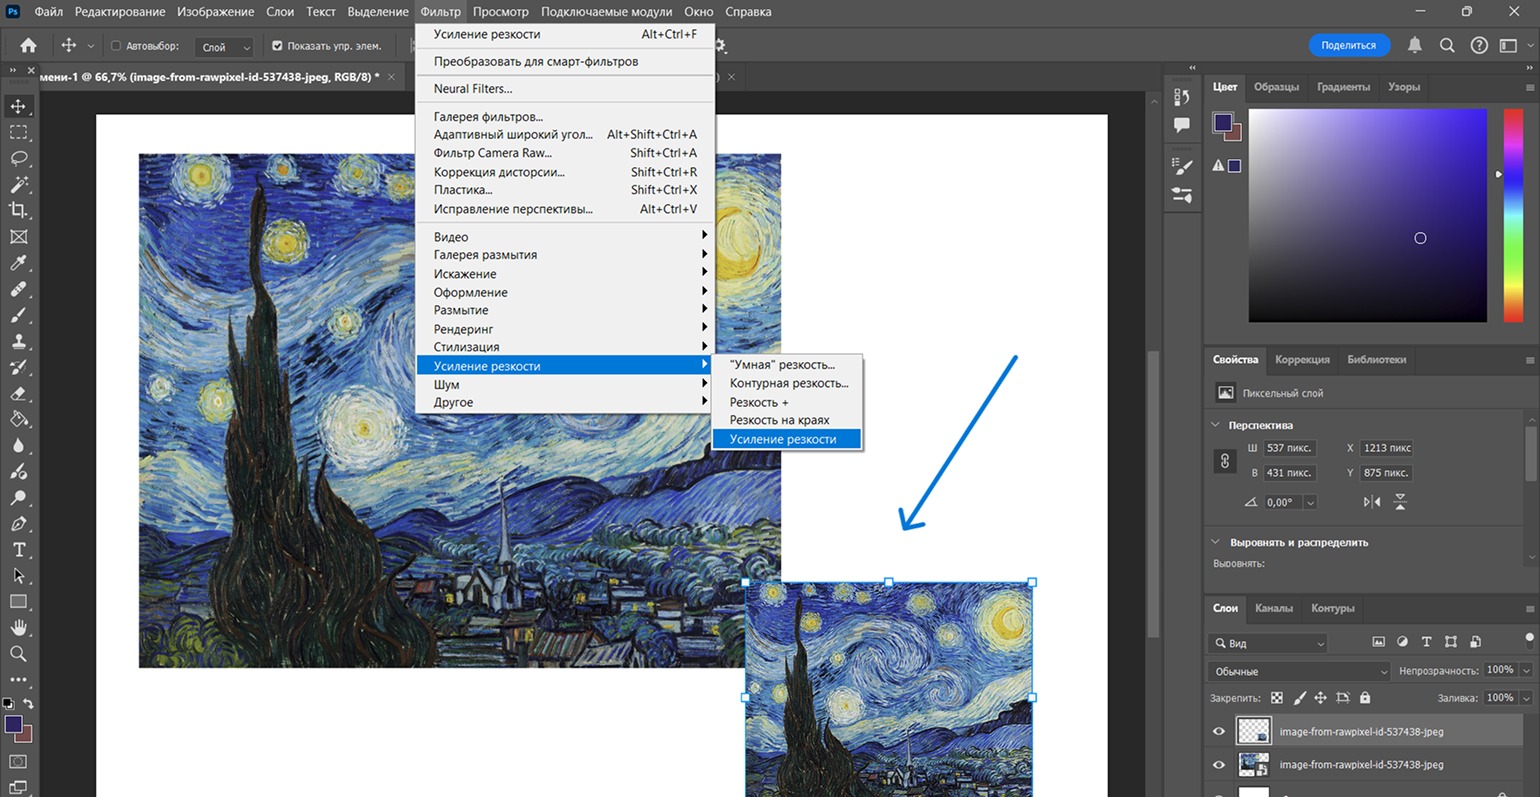Toggle the Показать упр. элем. checkbox
1540x797 pixels.
278,46
